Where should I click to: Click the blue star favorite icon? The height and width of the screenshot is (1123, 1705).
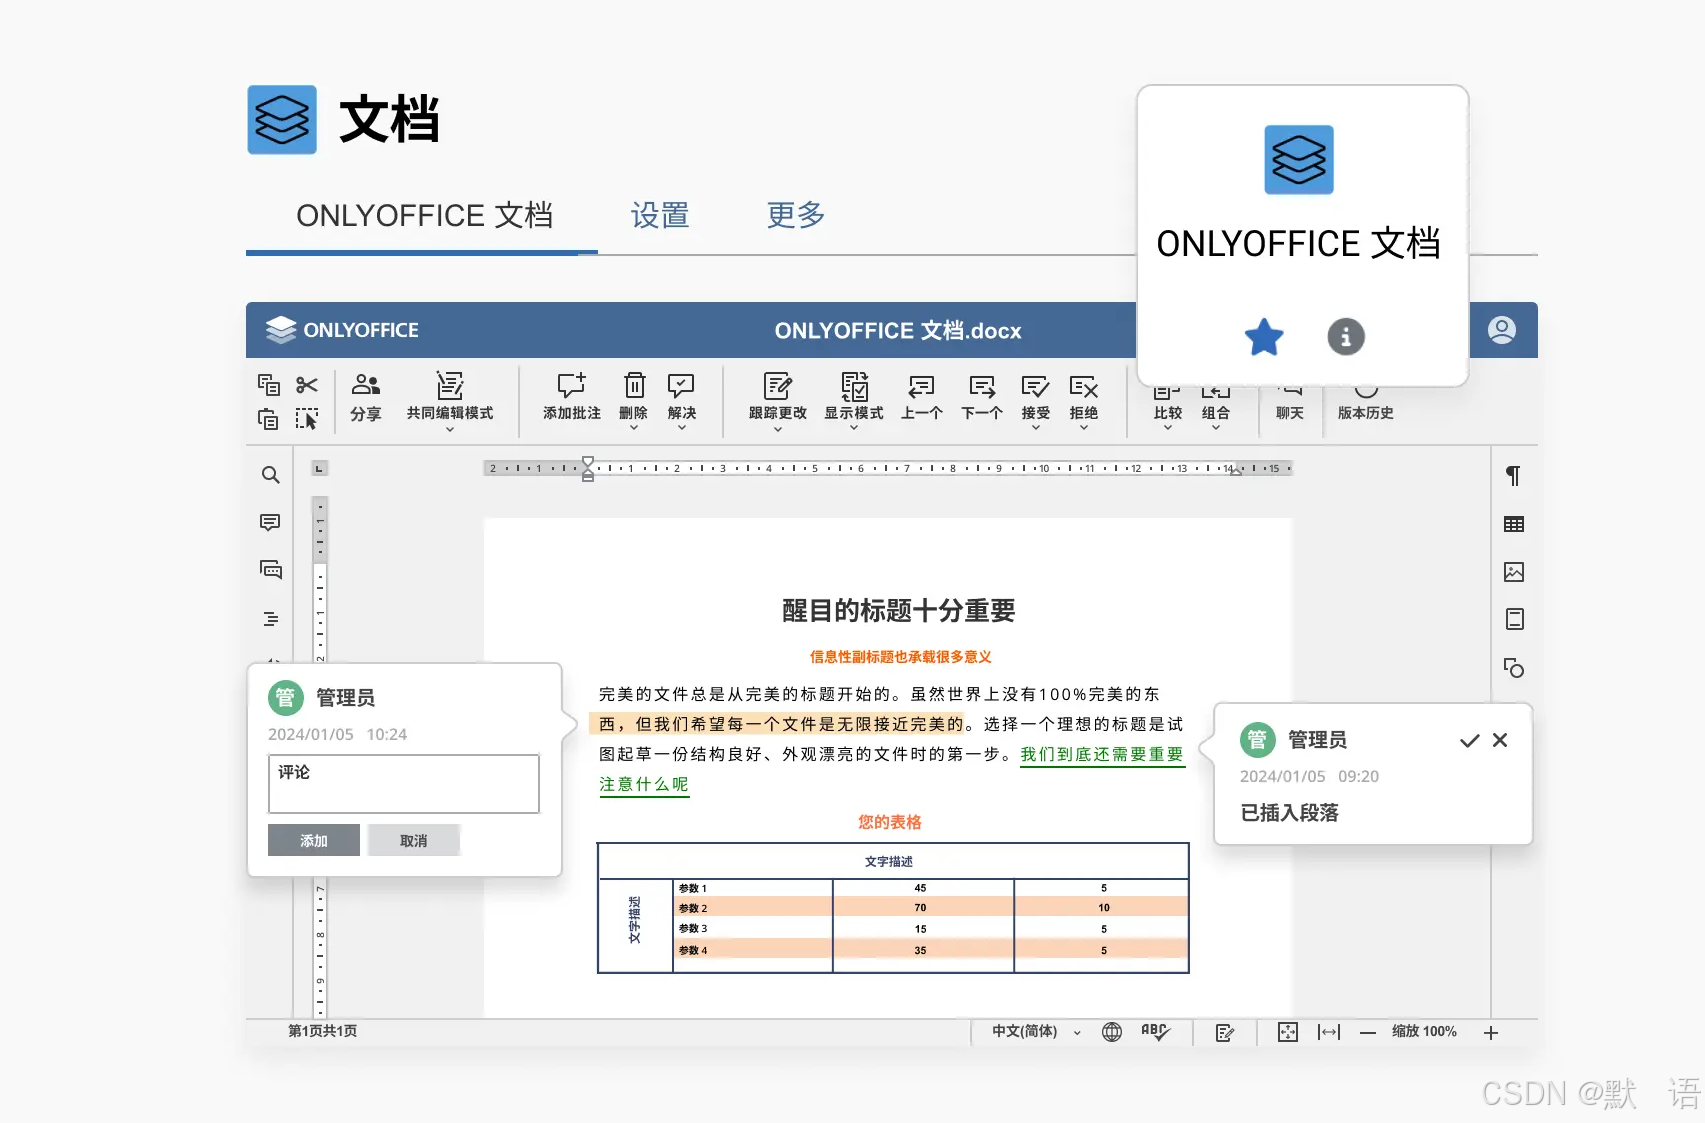1264,337
